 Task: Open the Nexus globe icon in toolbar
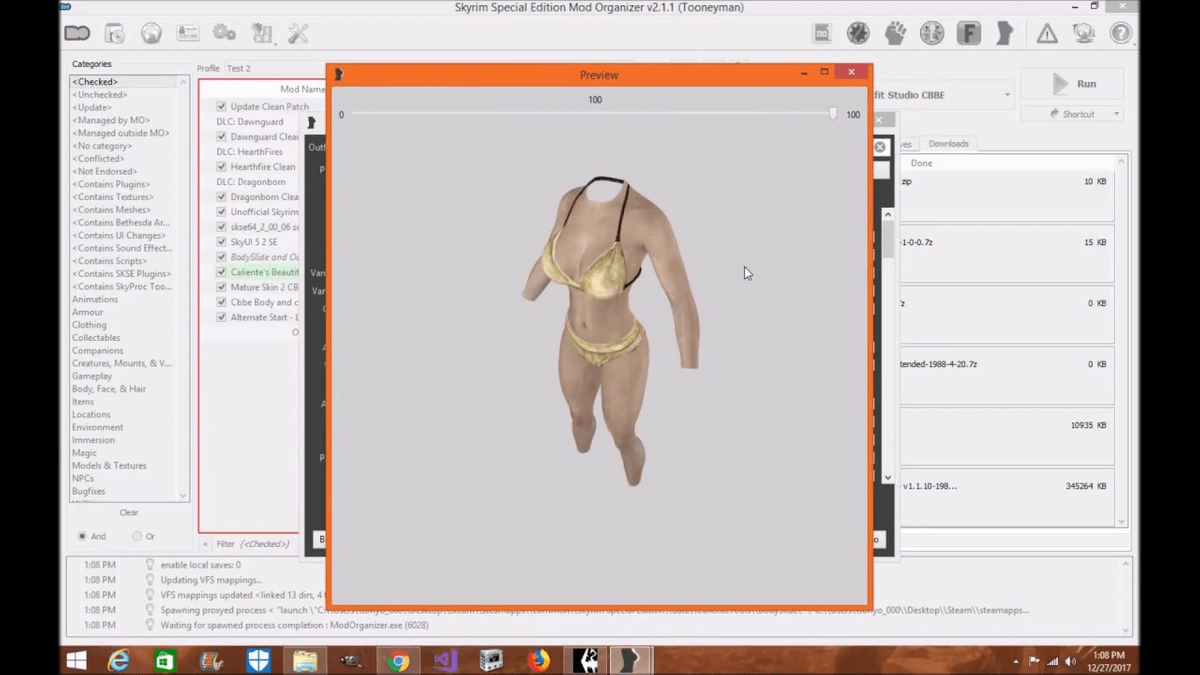pos(151,34)
